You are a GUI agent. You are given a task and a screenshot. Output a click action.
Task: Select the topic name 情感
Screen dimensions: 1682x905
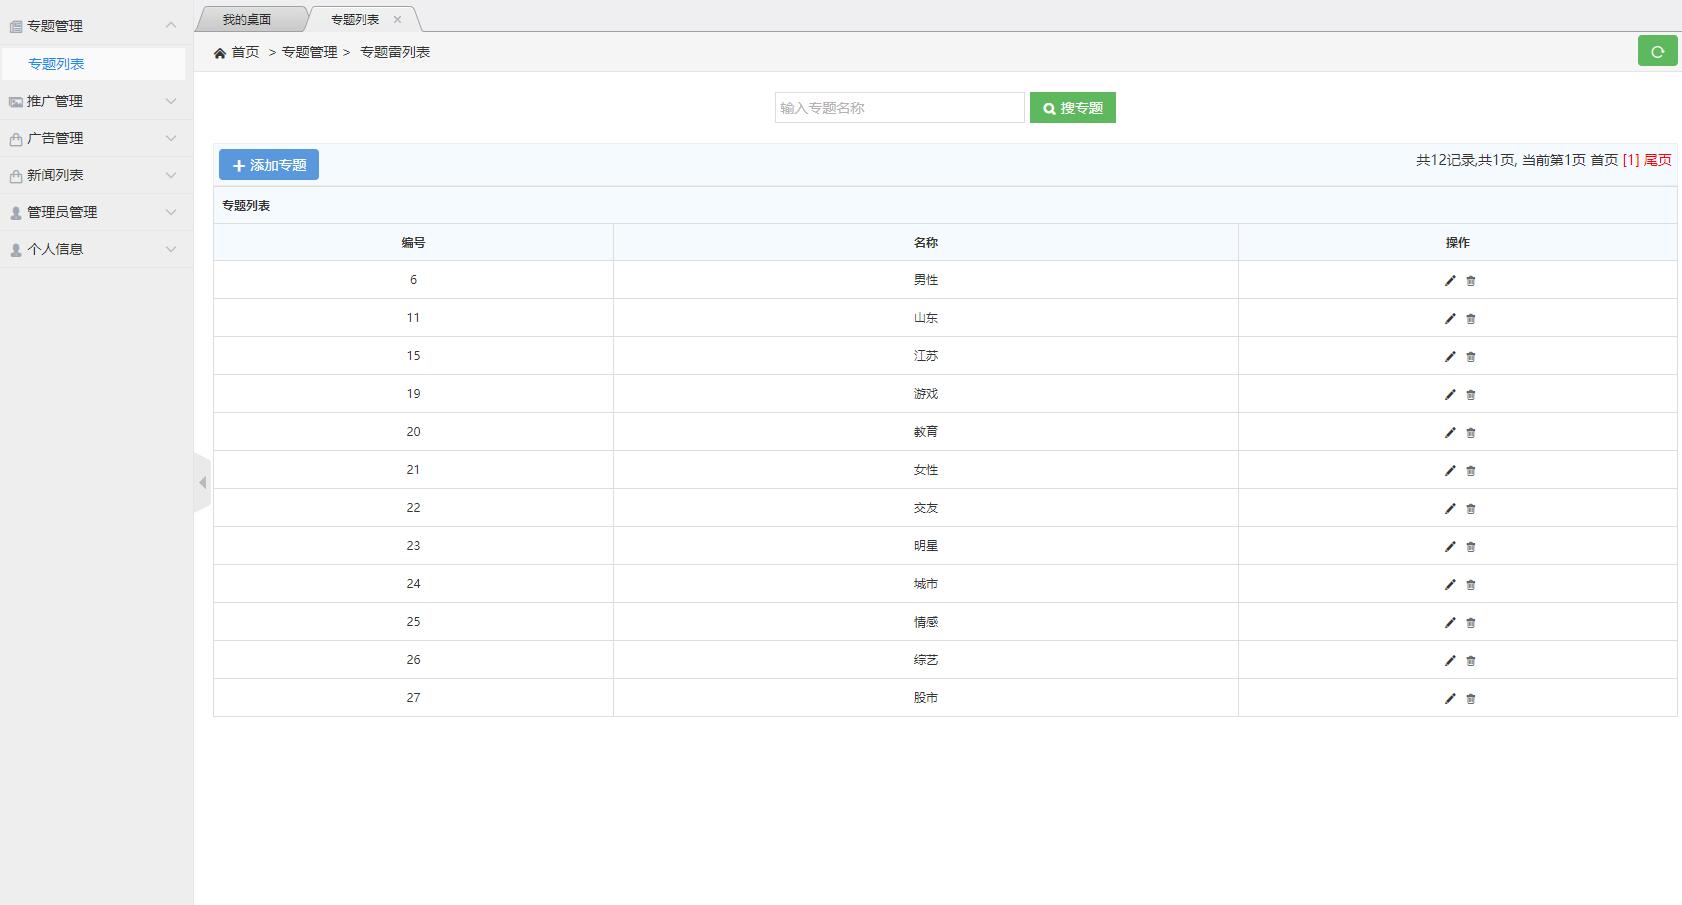926,622
